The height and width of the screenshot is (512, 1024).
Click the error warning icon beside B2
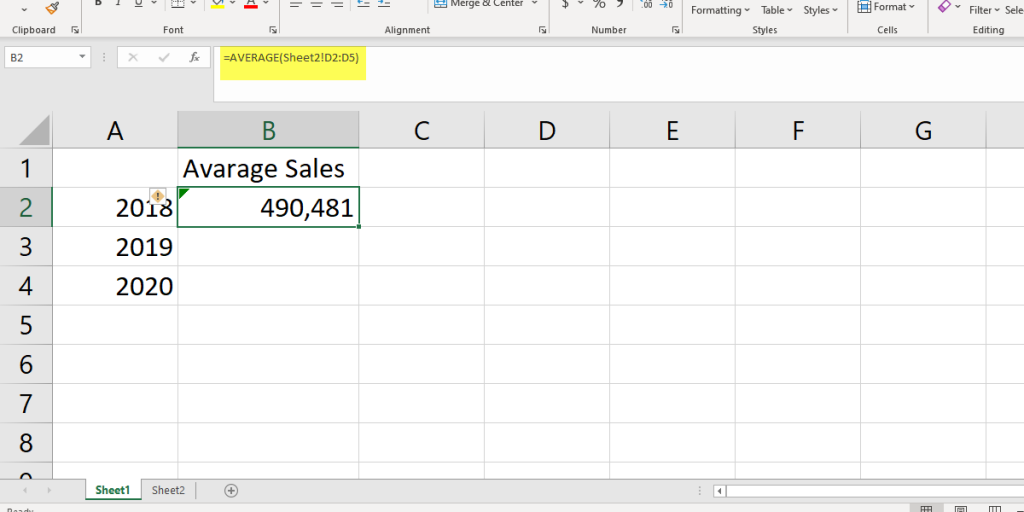158,196
